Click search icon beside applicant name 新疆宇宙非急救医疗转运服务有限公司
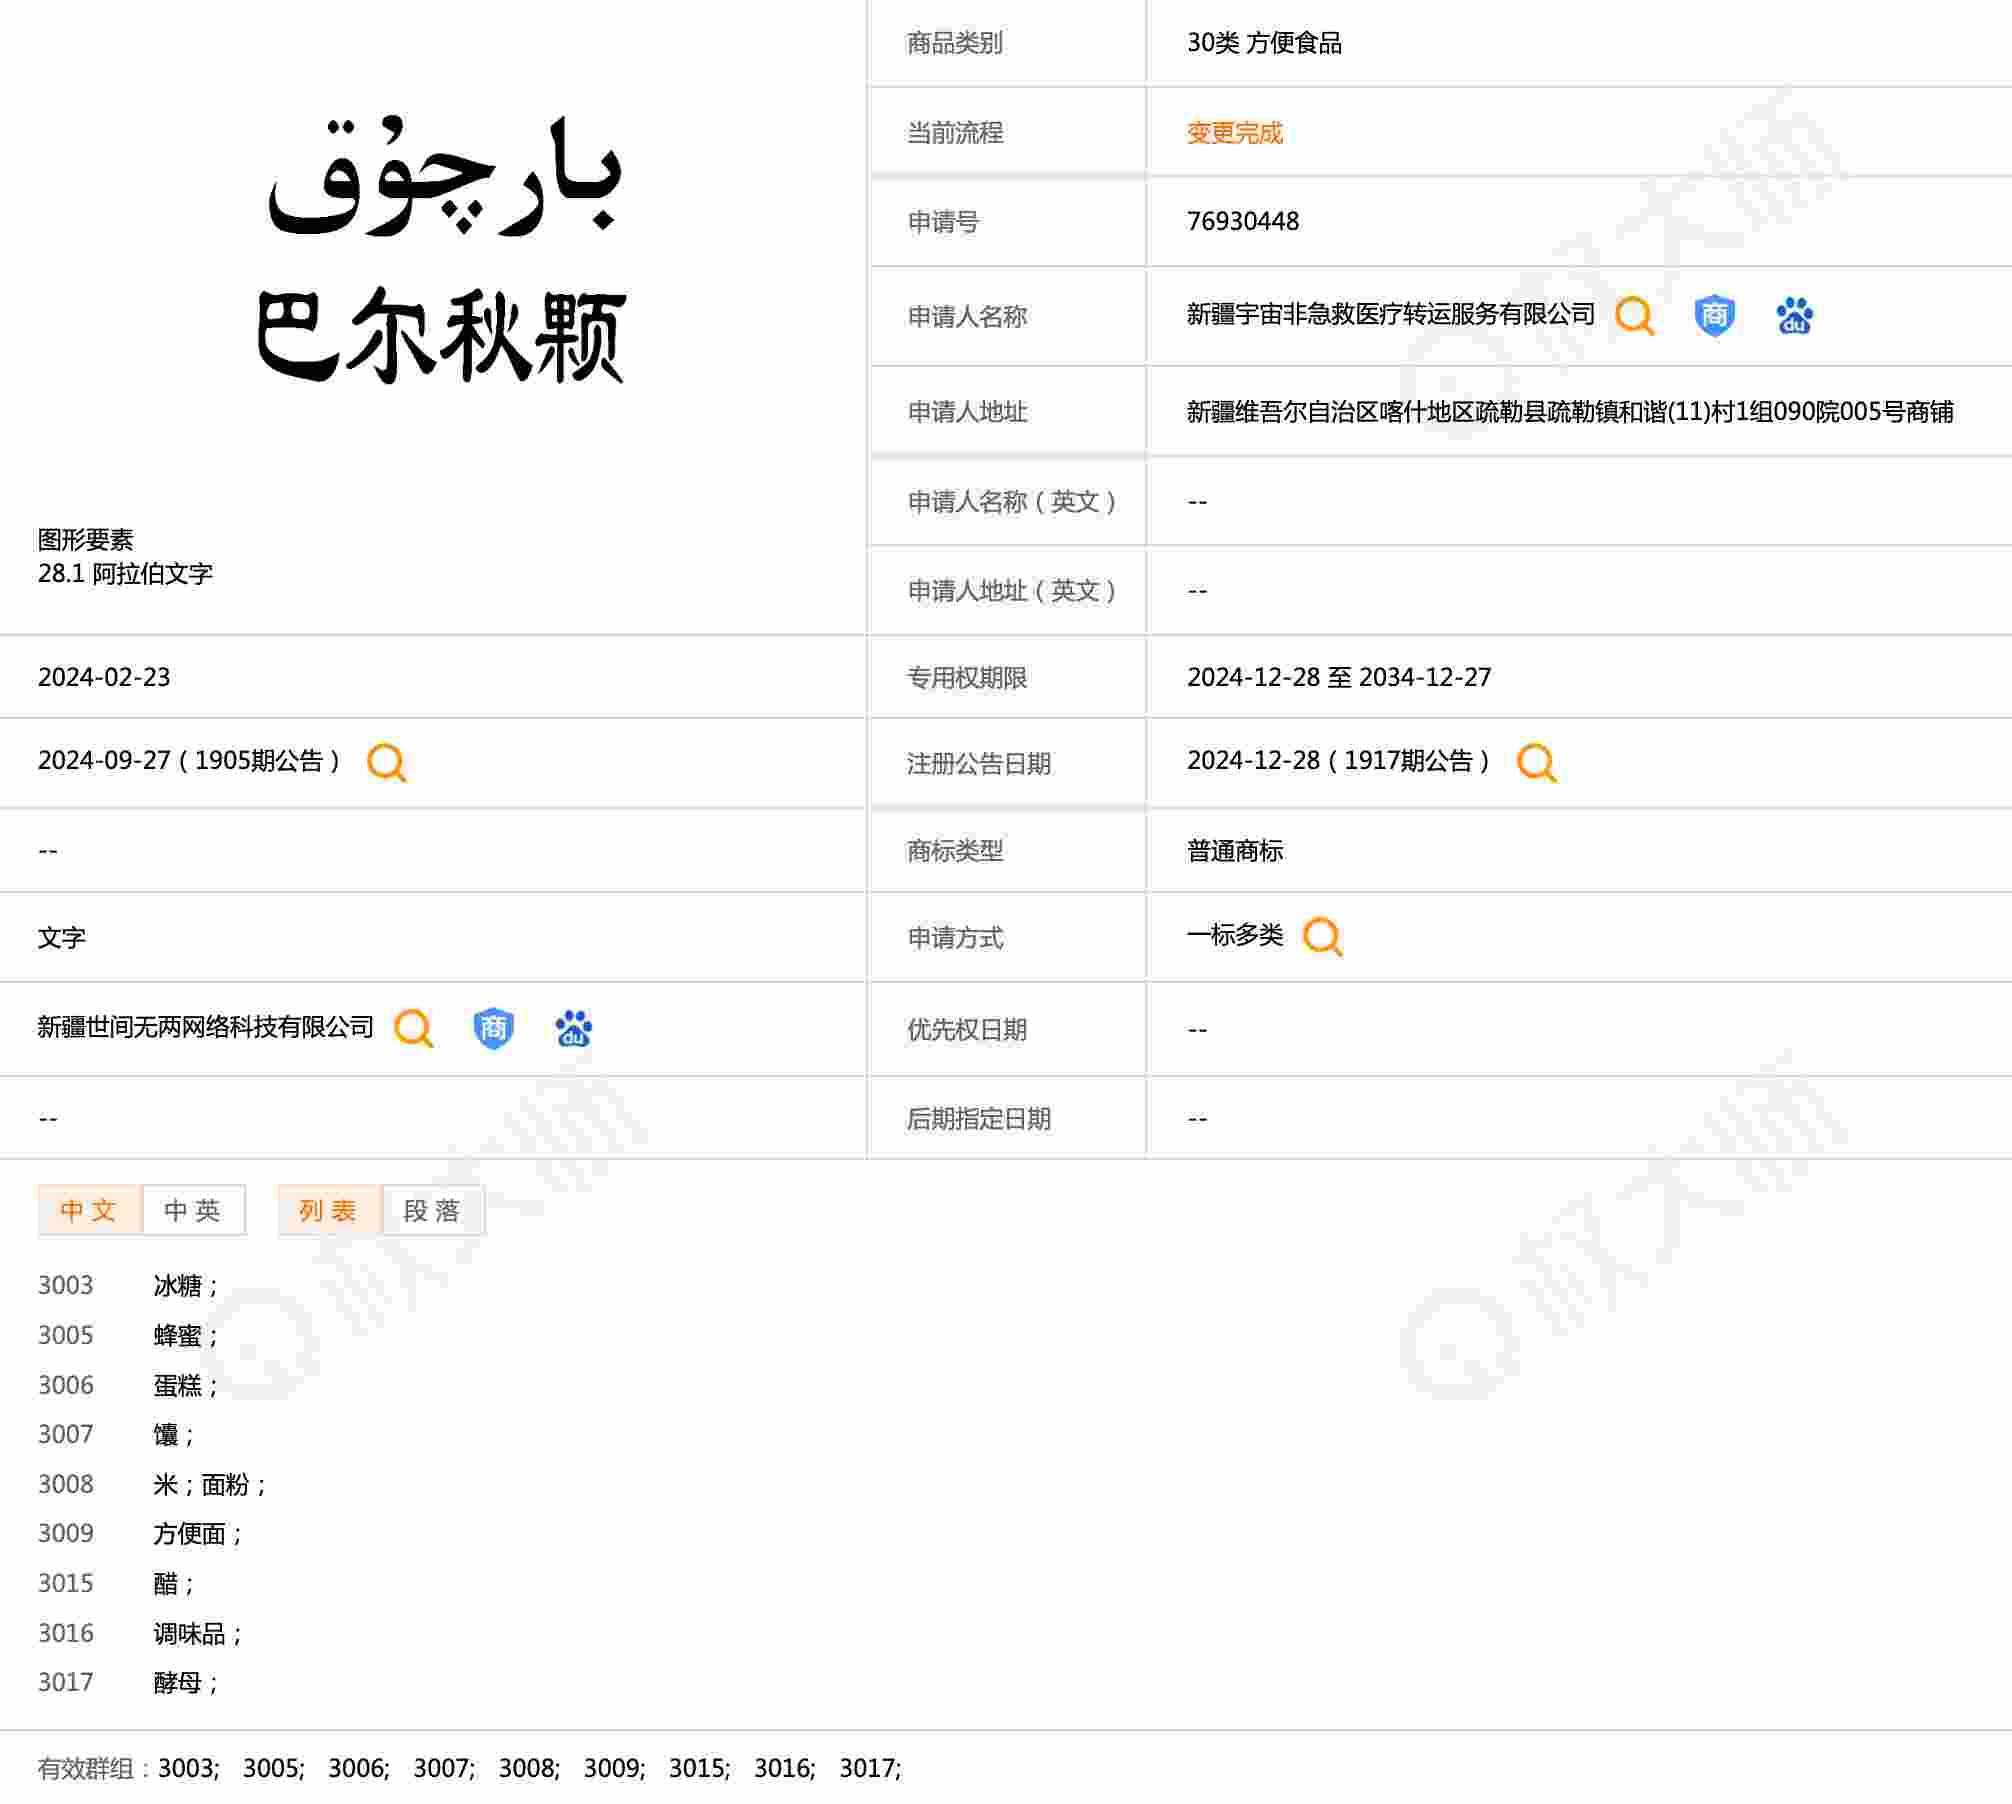Image resolution: width=2012 pixels, height=1804 pixels. 1635,316
